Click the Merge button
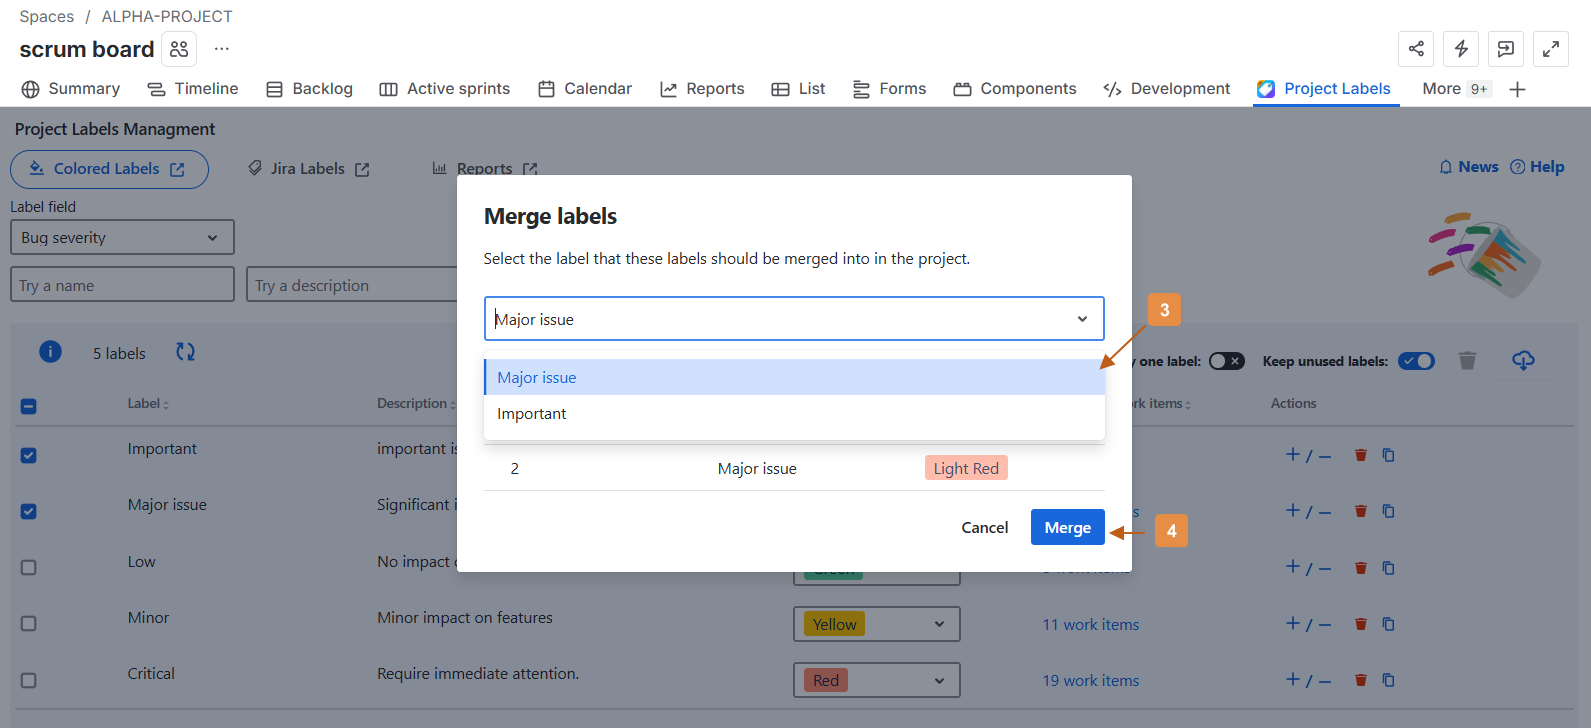 click(1068, 527)
